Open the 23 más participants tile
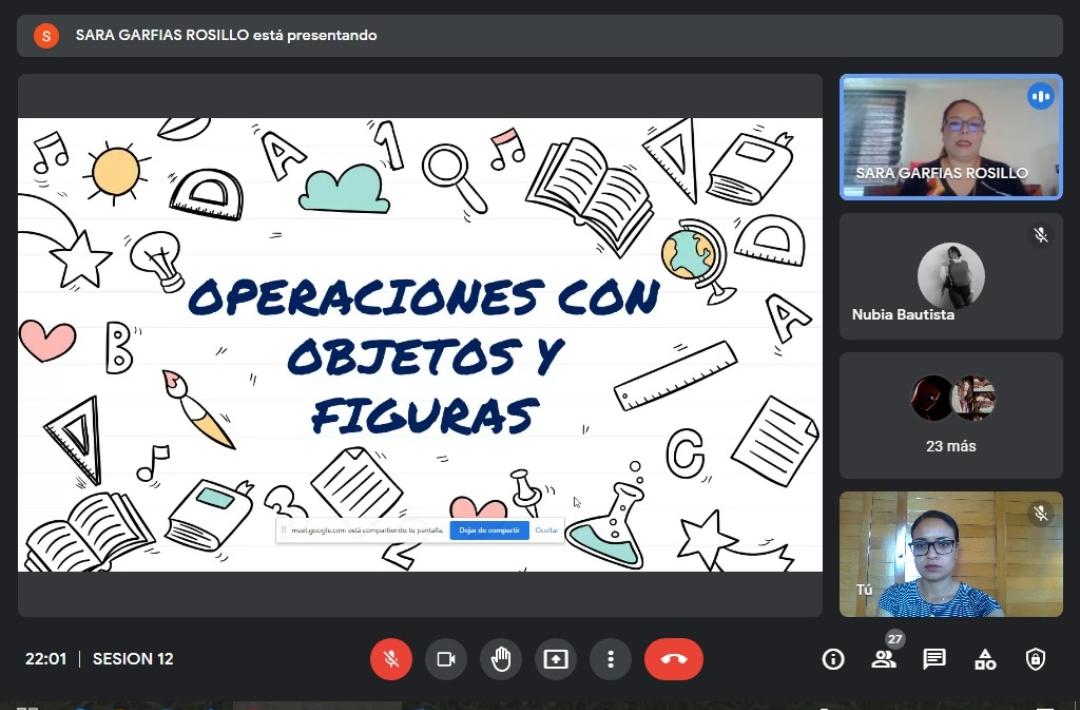 pos(951,415)
